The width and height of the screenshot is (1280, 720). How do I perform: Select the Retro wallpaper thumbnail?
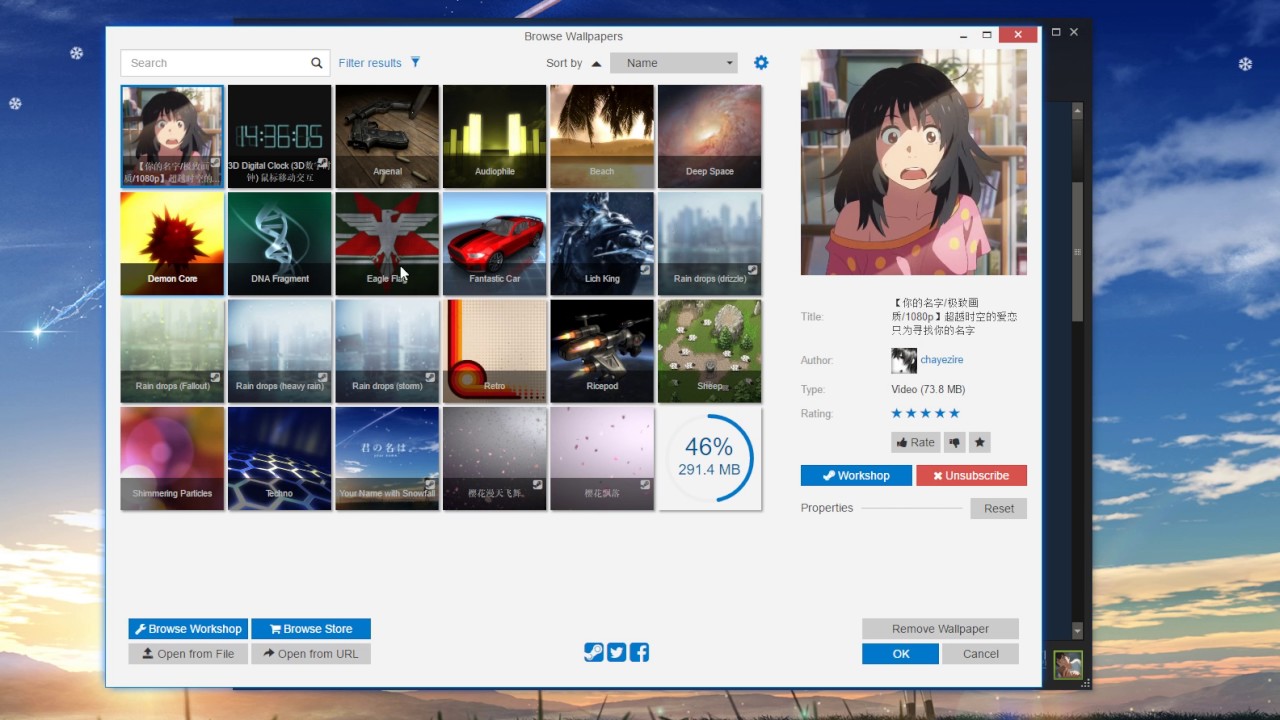click(494, 351)
